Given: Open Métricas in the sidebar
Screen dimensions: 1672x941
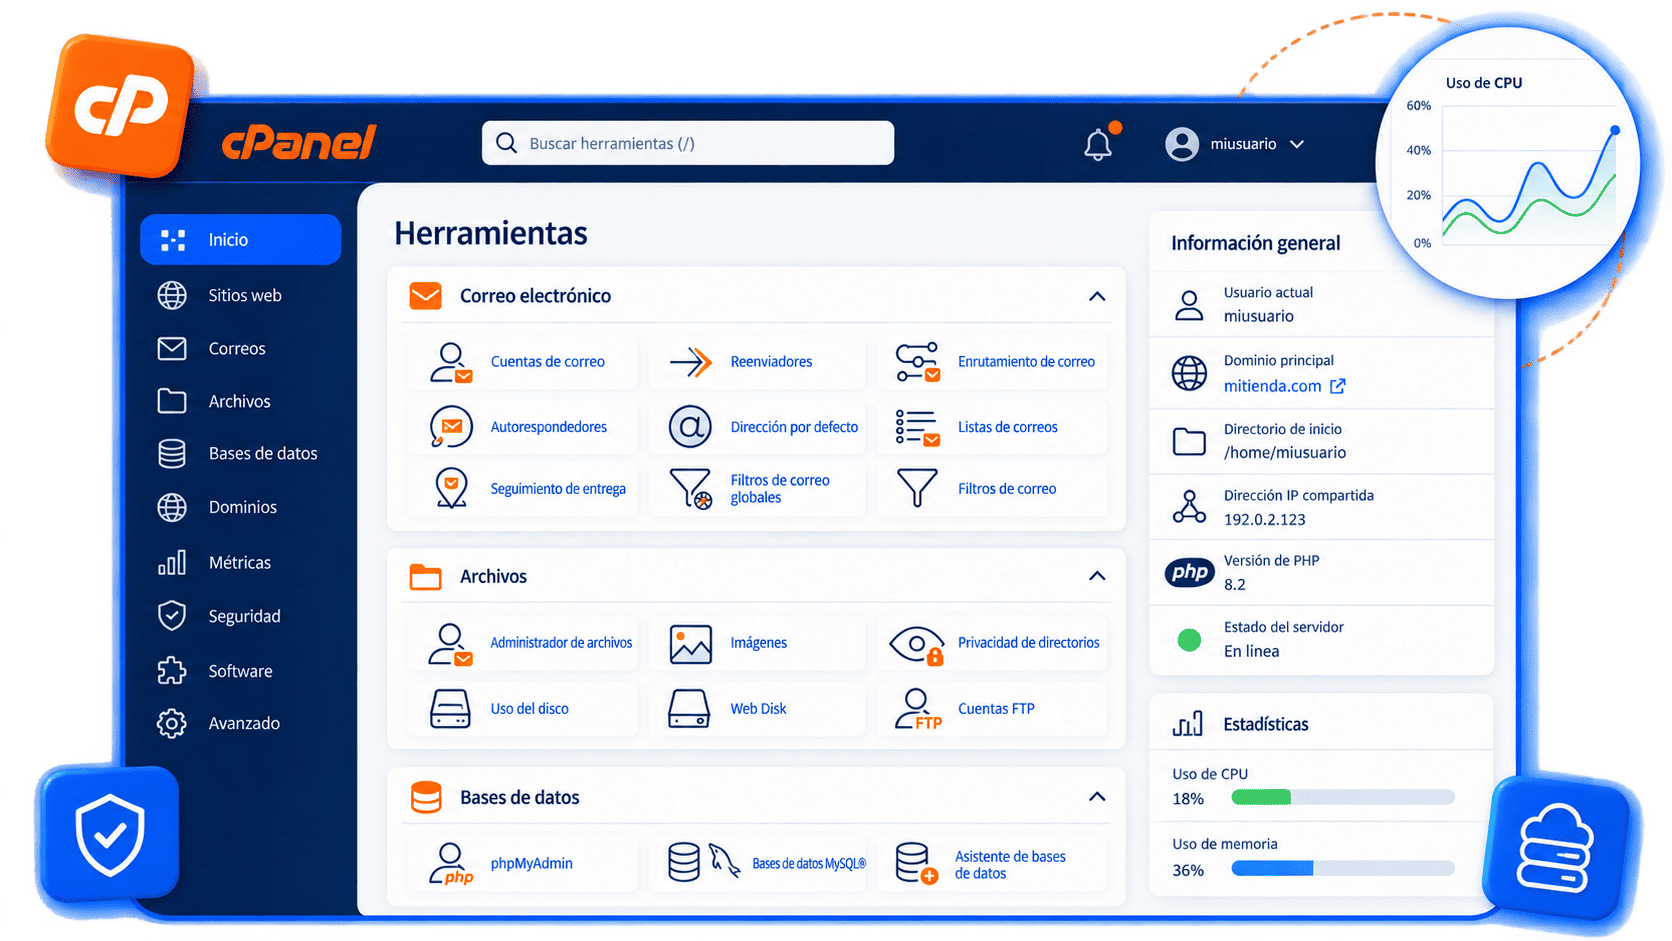Looking at the screenshot, I should [x=241, y=563].
